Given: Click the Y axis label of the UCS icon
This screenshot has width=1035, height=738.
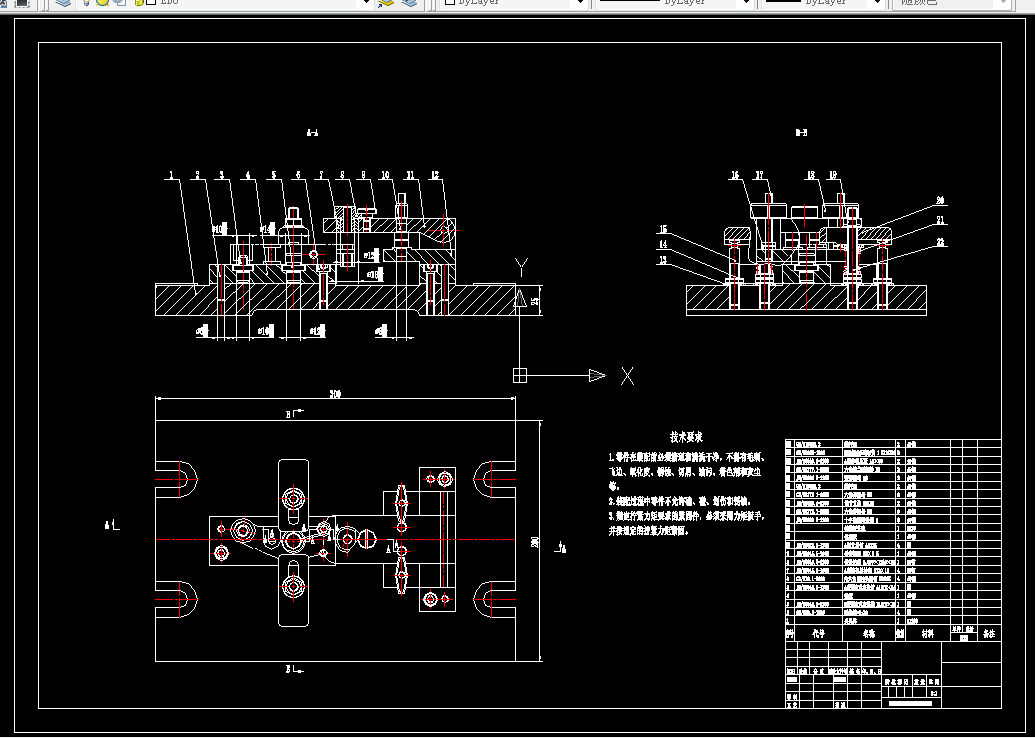Looking at the screenshot, I should click(x=521, y=267).
